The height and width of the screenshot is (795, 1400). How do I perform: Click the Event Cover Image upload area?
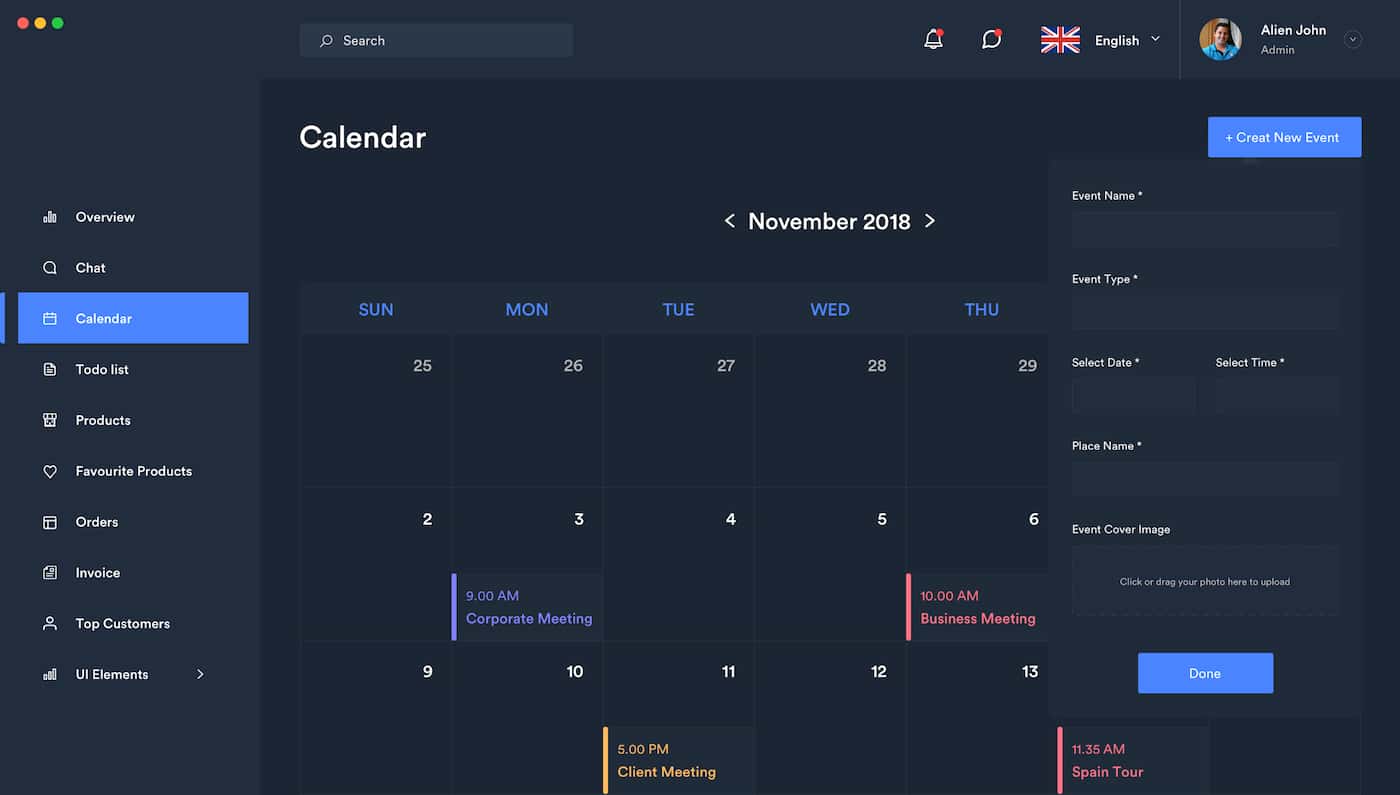point(1205,581)
